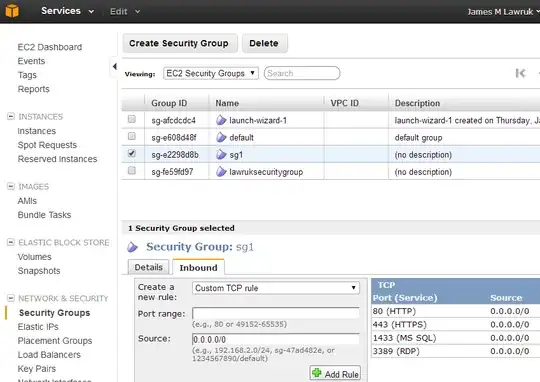Click the Delete button
This screenshot has height=382, width=540.
coord(264,43)
